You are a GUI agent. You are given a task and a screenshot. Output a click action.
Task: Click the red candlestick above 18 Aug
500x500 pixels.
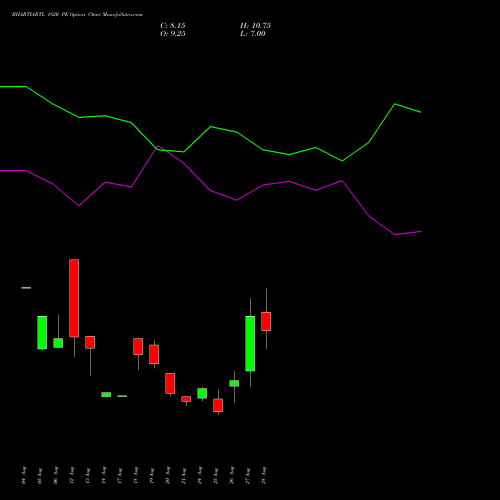click(138, 346)
